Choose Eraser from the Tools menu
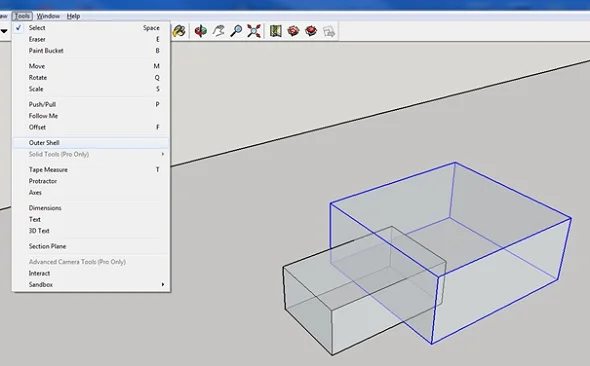The image size is (590, 366). (91, 39)
